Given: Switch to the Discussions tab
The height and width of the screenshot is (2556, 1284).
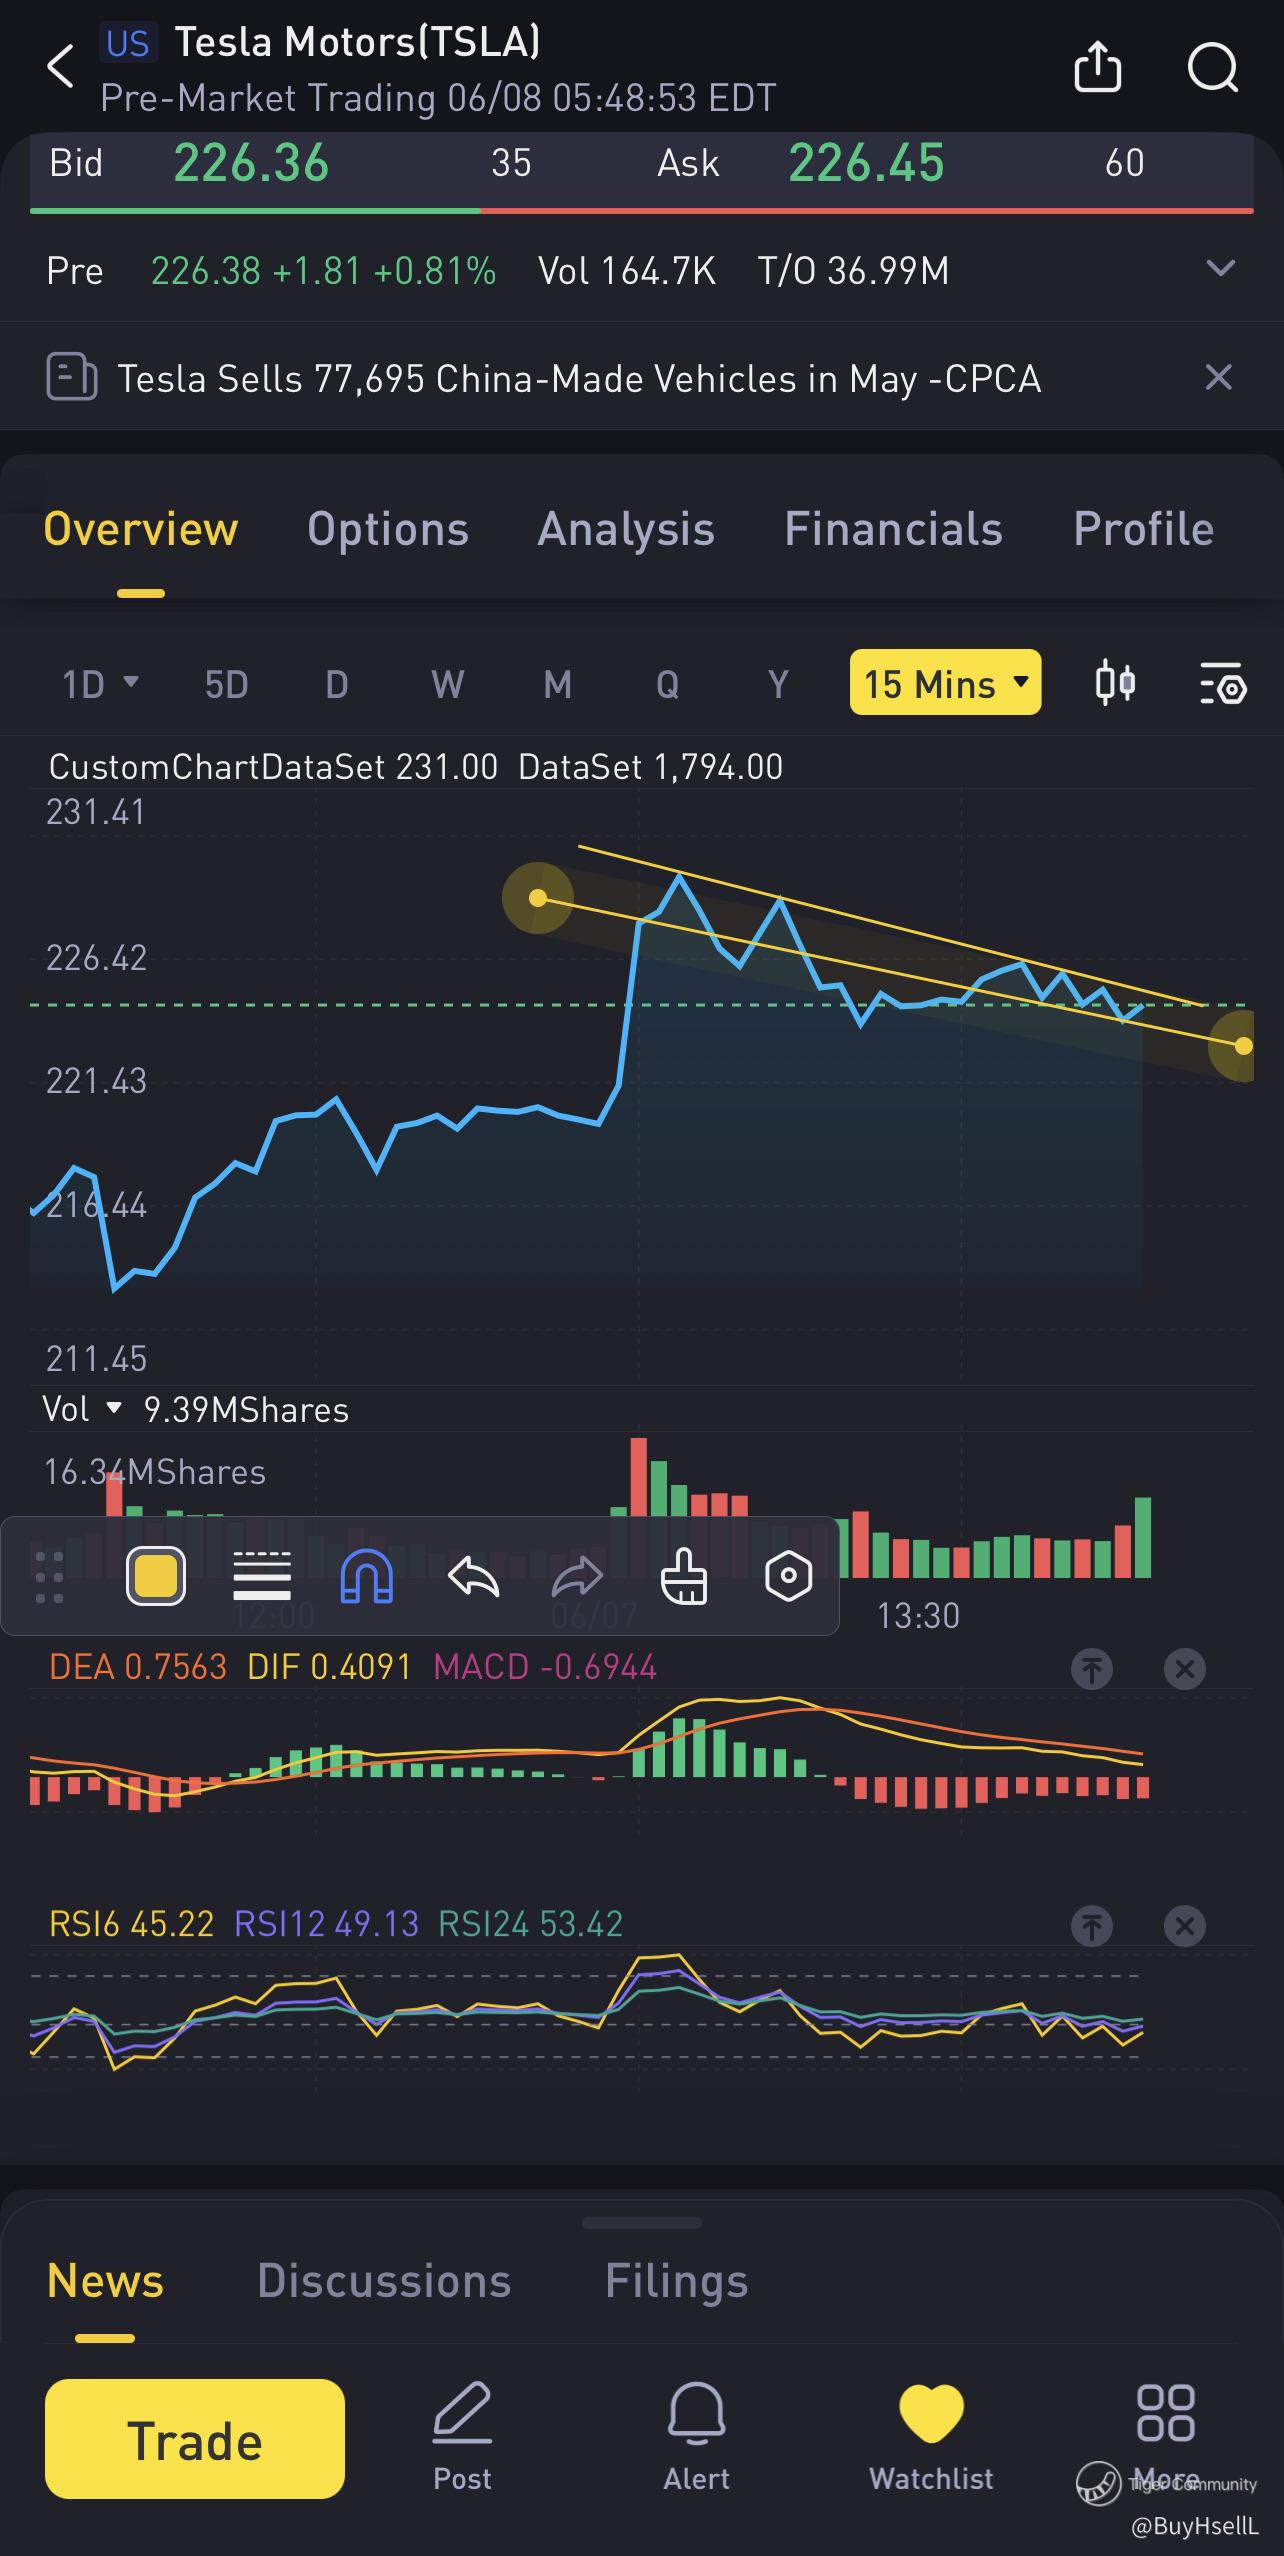Looking at the screenshot, I should [384, 2281].
